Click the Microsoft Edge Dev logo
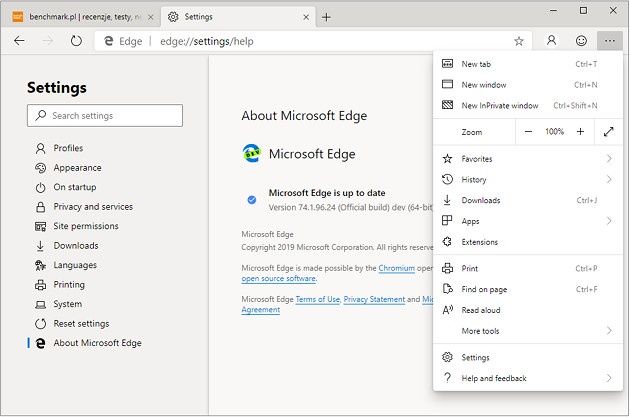The width and height of the screenshot is (630, 417). tap(252, 153)
